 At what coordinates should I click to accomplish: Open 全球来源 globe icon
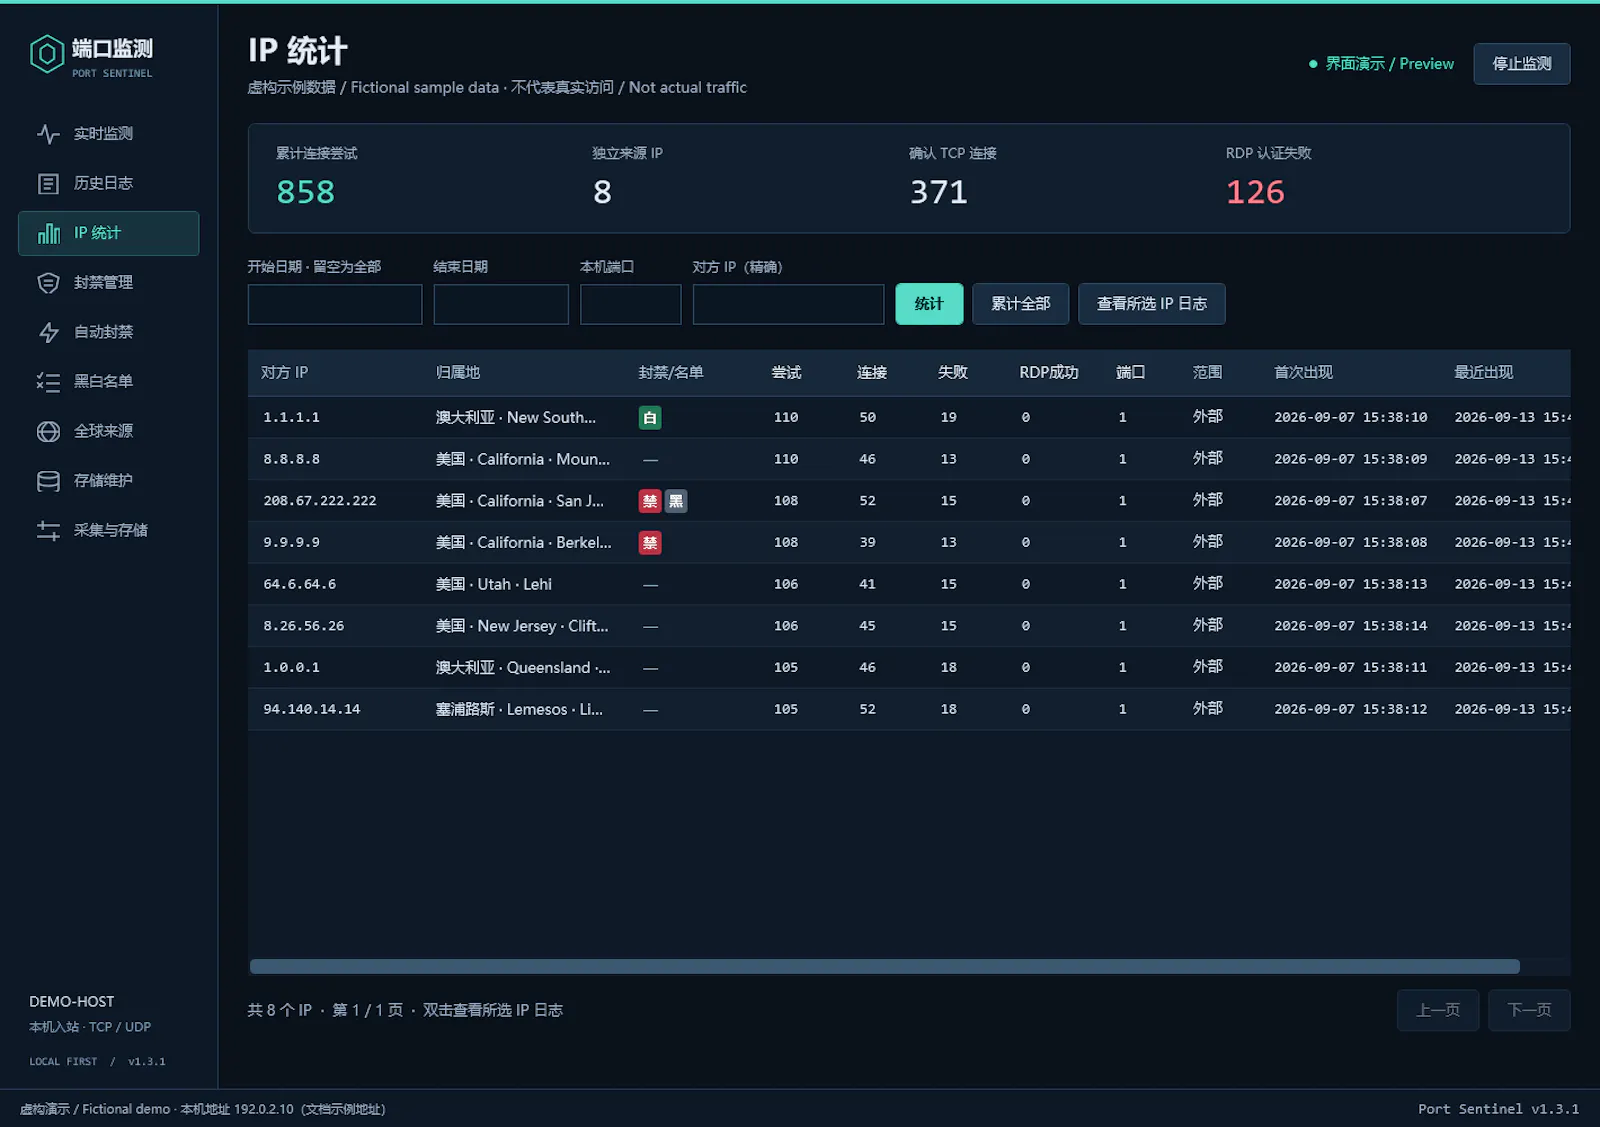click(48, 432)
